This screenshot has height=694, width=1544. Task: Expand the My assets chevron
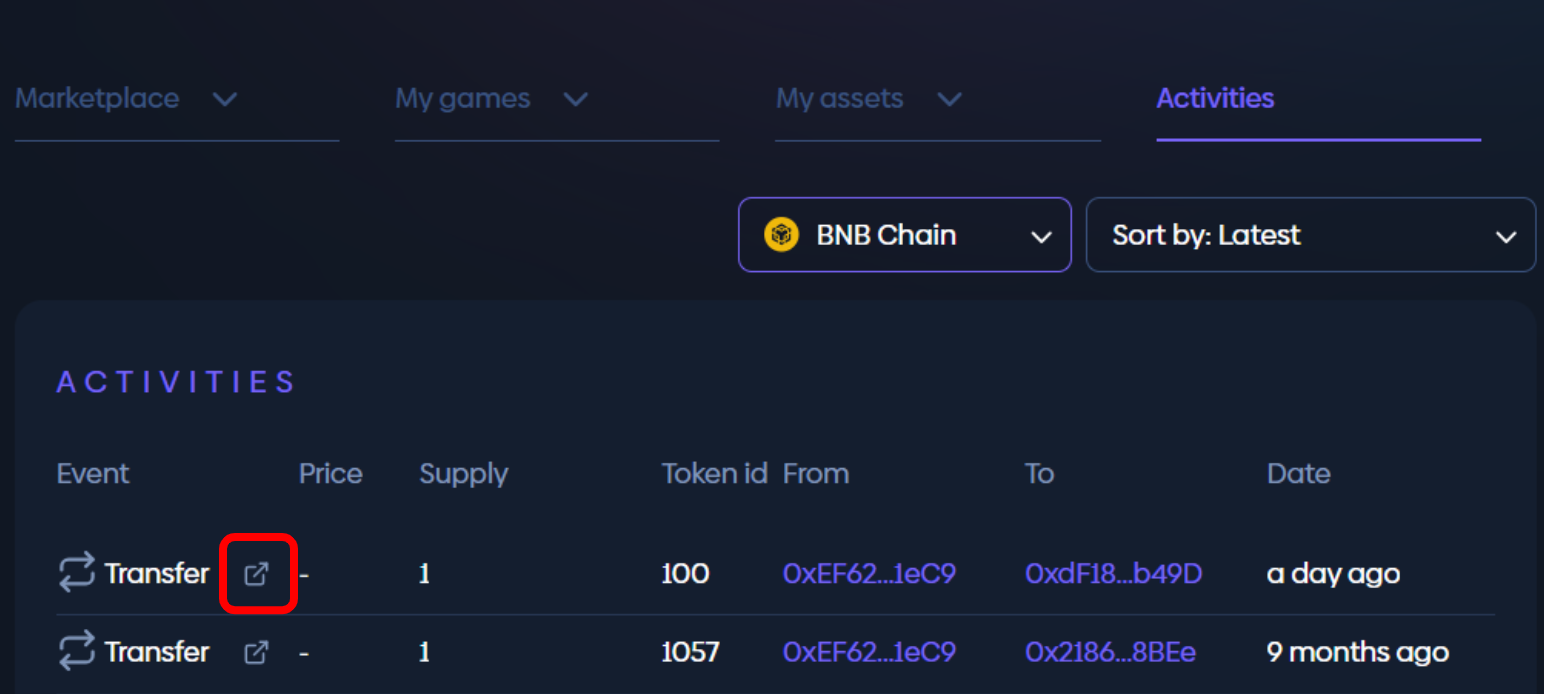(949, 99)
